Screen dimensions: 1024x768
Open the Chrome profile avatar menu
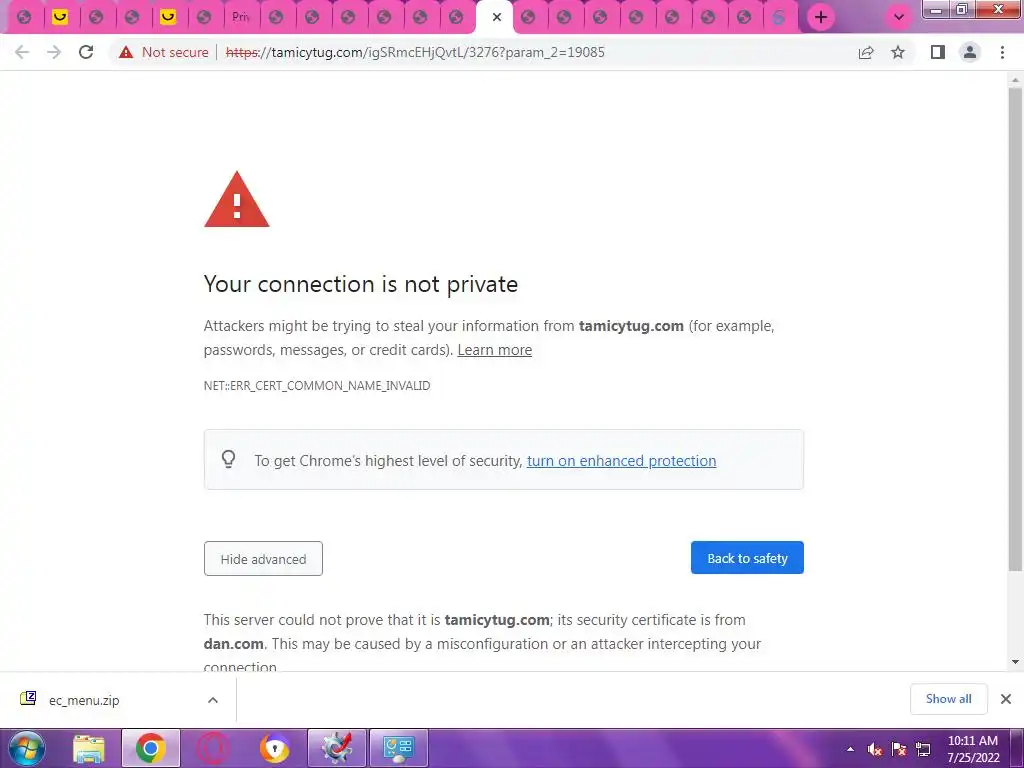coord(970,52)
